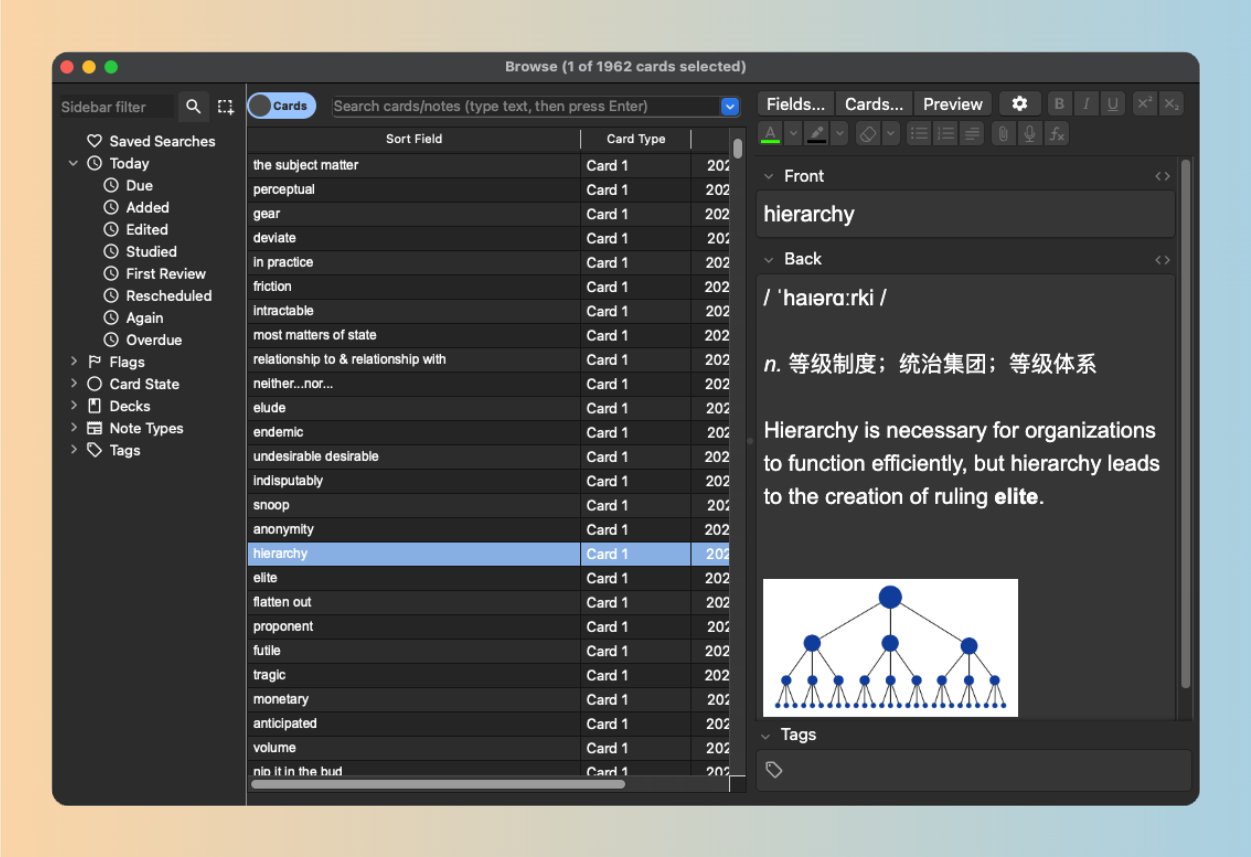Screen dimensions: 1251x857
Task: Click the sidebar search magnifier icon
Action: pyautogui.click(x=194, y=107)
